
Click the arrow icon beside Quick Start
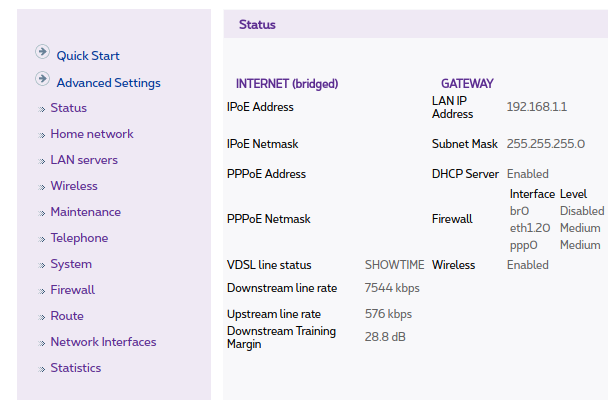point(42,52)
